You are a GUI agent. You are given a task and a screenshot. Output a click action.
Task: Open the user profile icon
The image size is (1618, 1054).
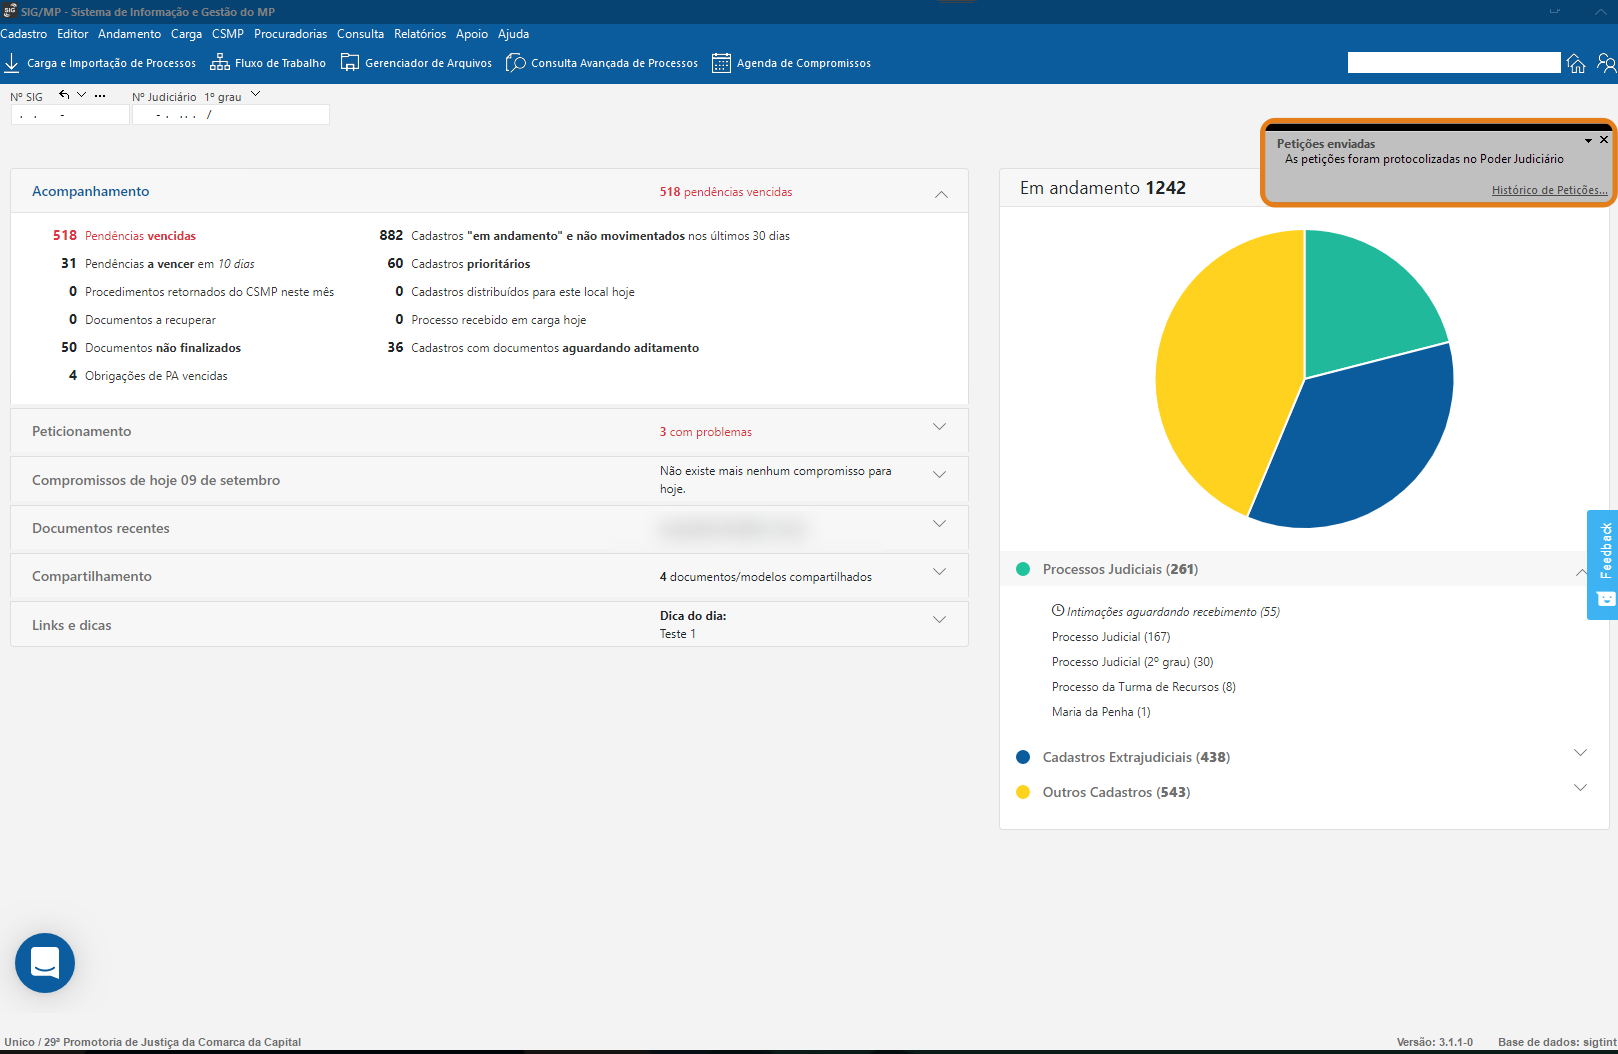[1606, 63]
